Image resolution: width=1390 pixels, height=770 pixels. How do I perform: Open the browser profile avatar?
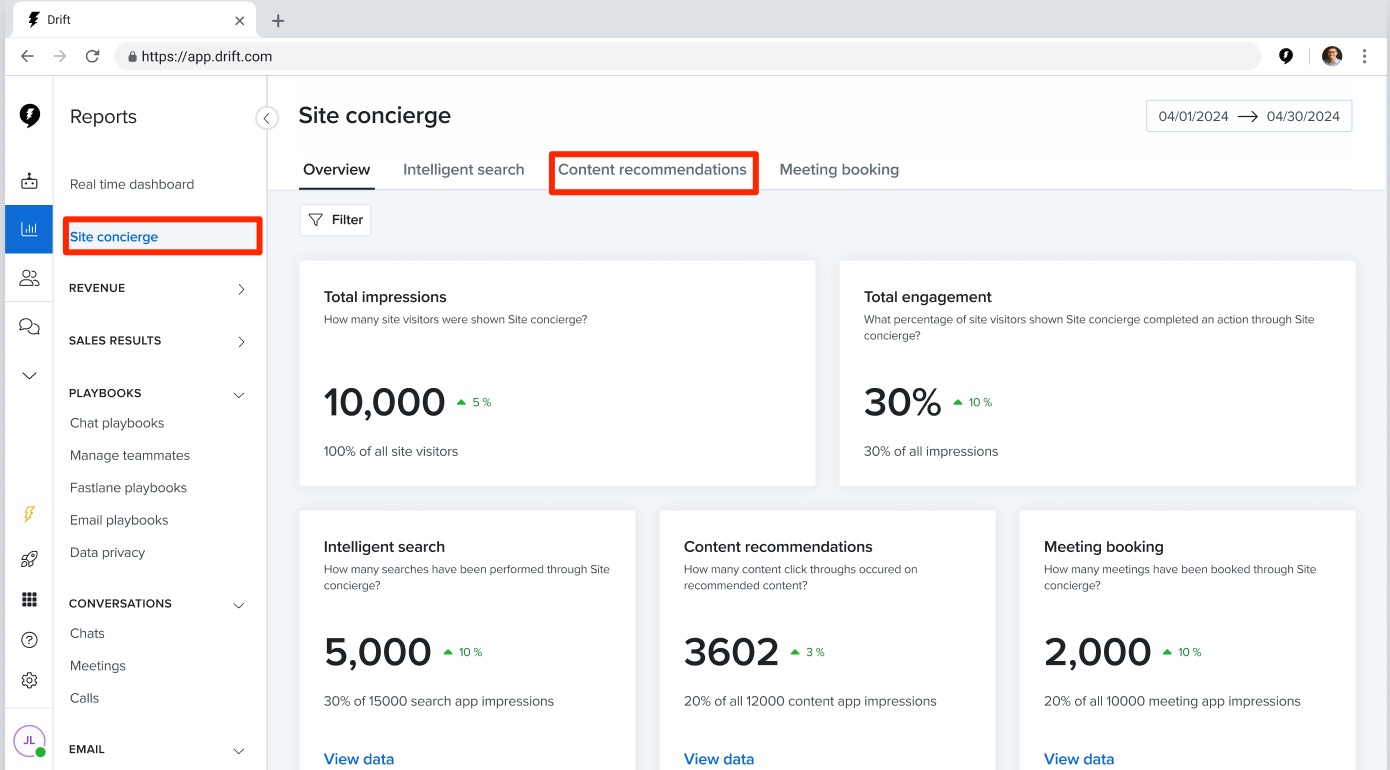[x=1332, y=56]
